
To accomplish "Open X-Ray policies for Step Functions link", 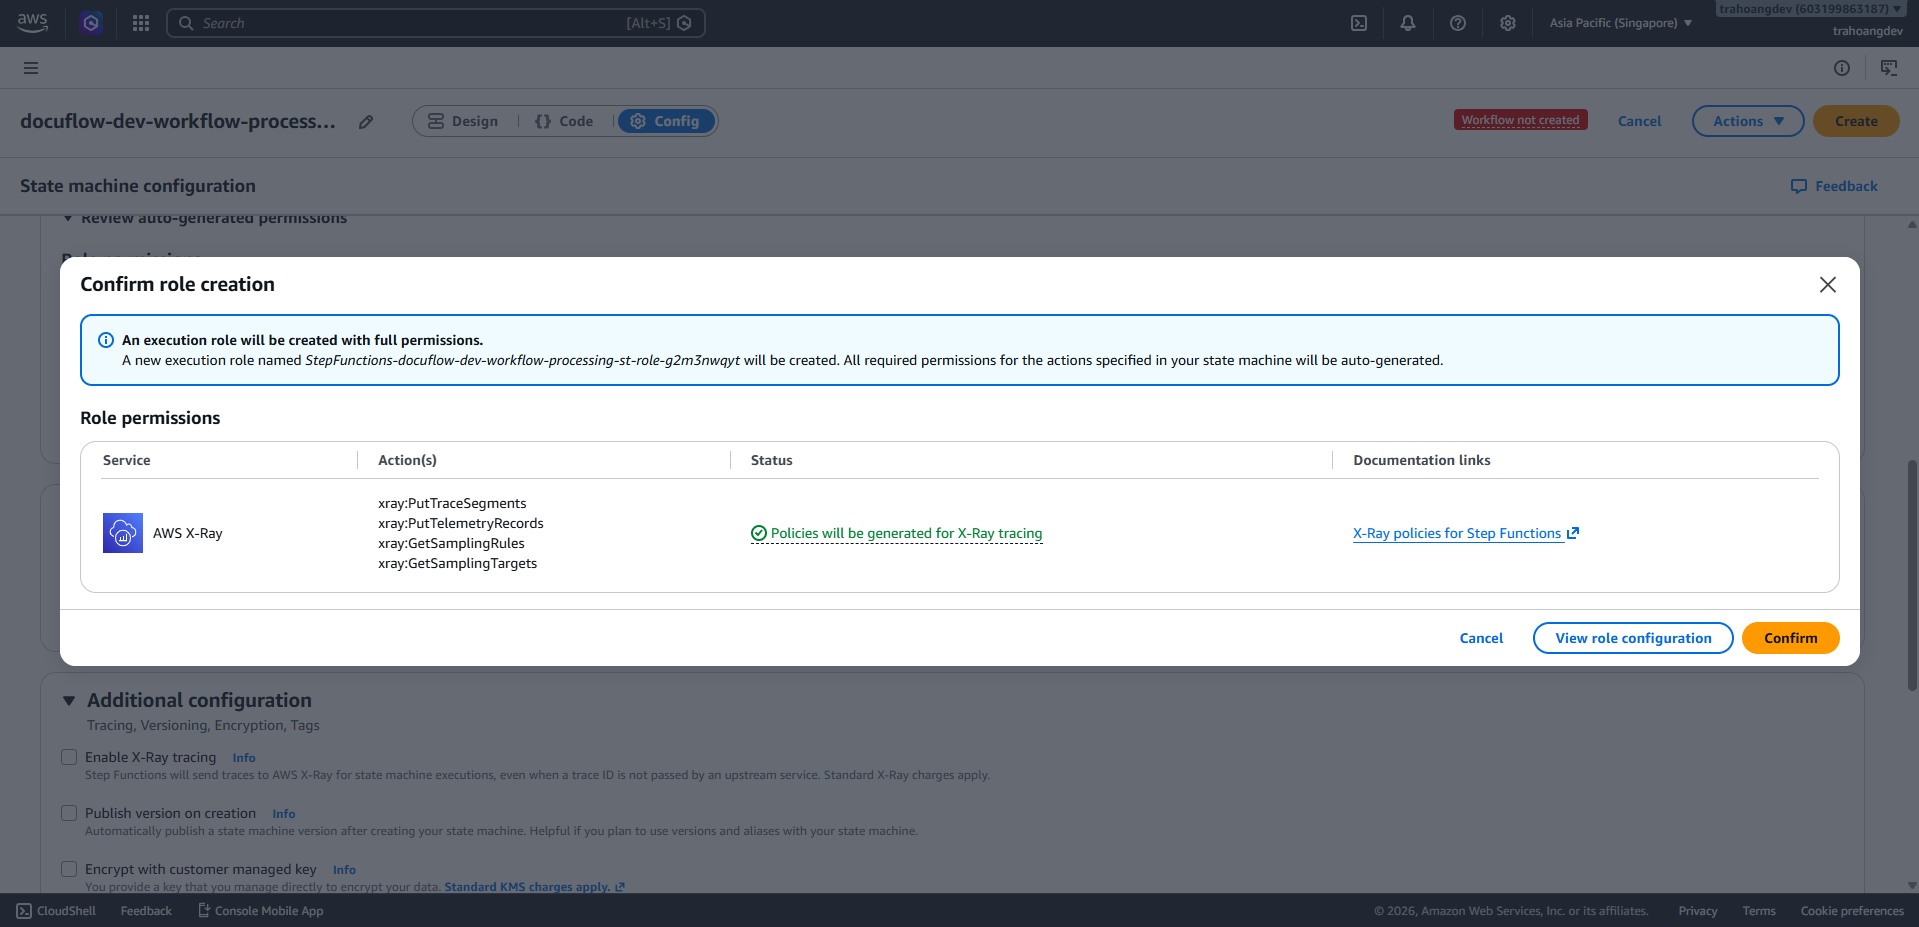I will click(1465, 533).
